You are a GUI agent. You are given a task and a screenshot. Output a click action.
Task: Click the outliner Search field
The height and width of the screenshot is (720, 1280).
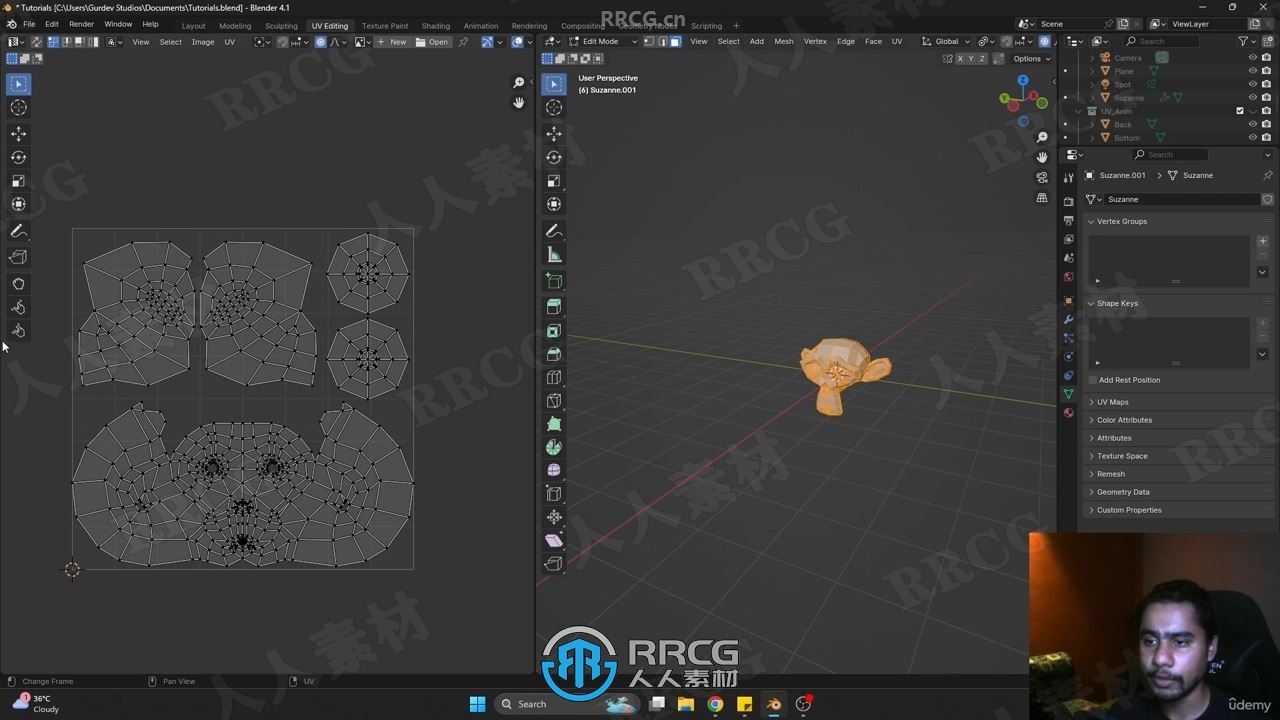(x=1162, y=41)
